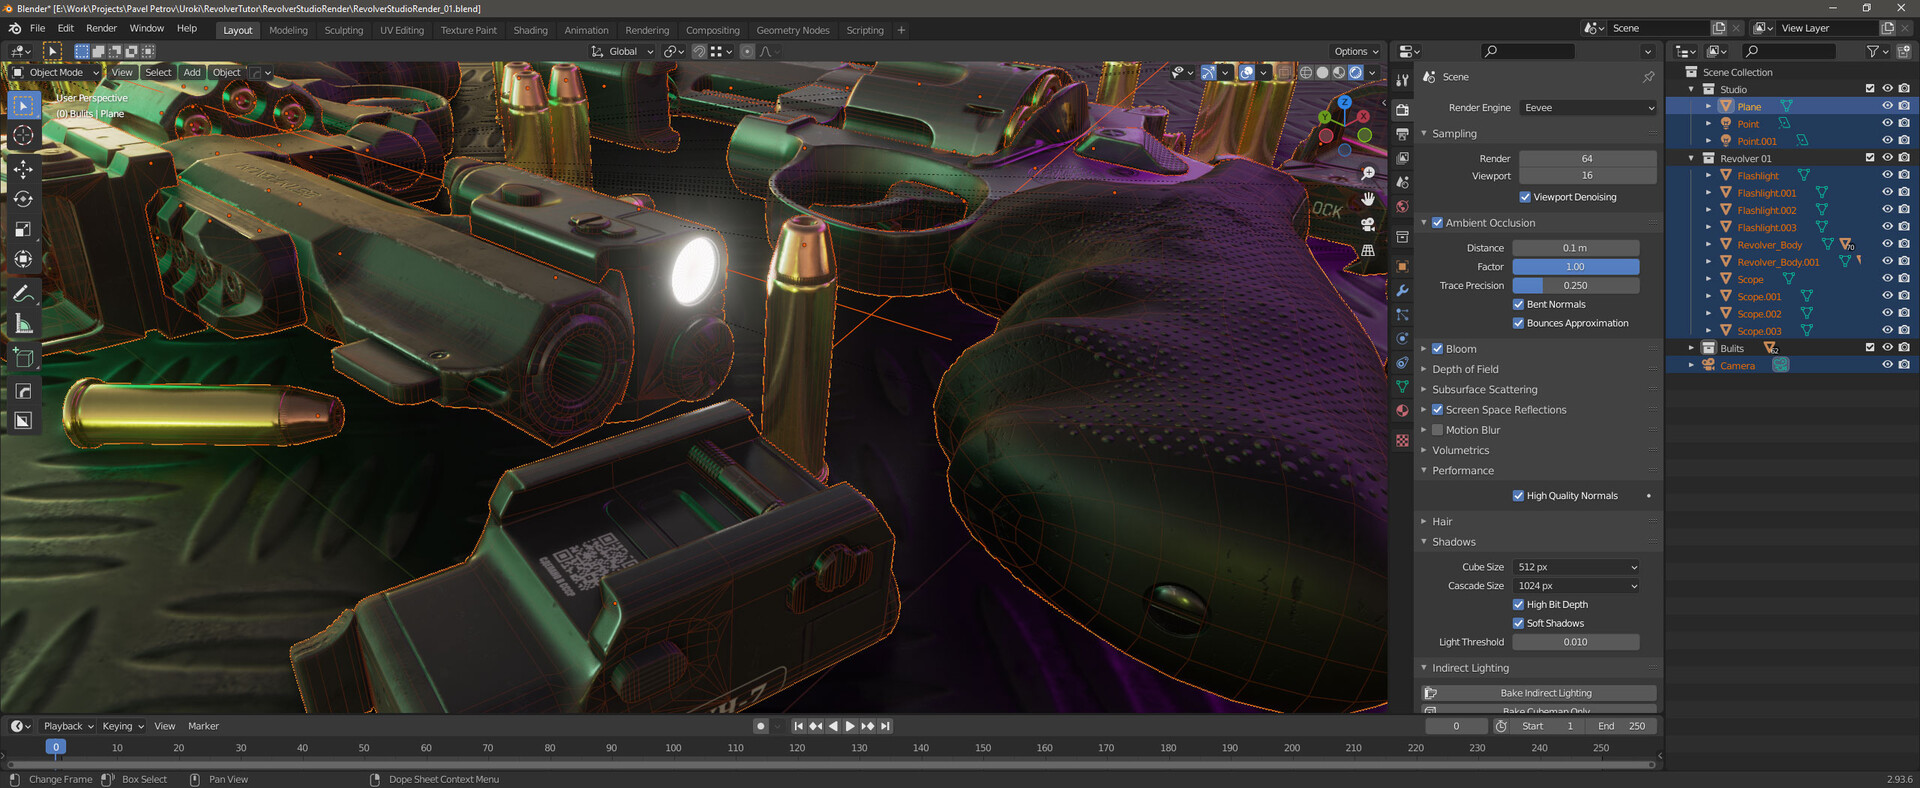This screenshot has height=788, width=1920.
Task: Click the Bake Indirect Lighting button
Action: pyautogui.click(x=1539, y=693)
